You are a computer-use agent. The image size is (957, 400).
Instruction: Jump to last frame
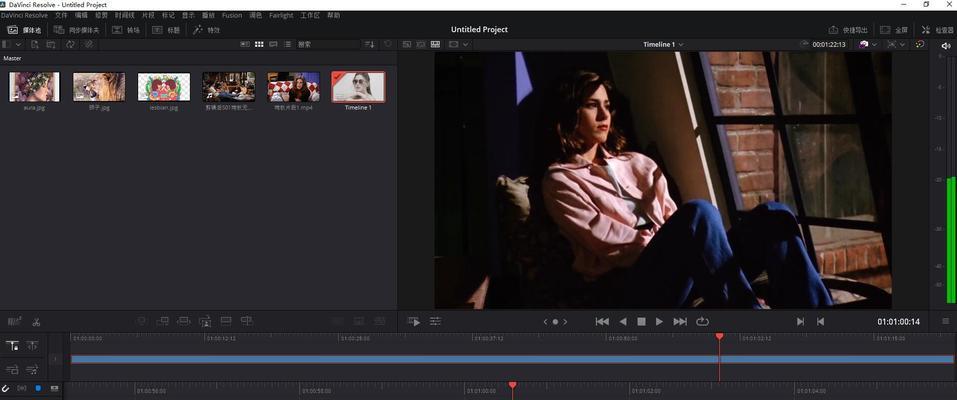pyautogui.click(x=680, y=321)
